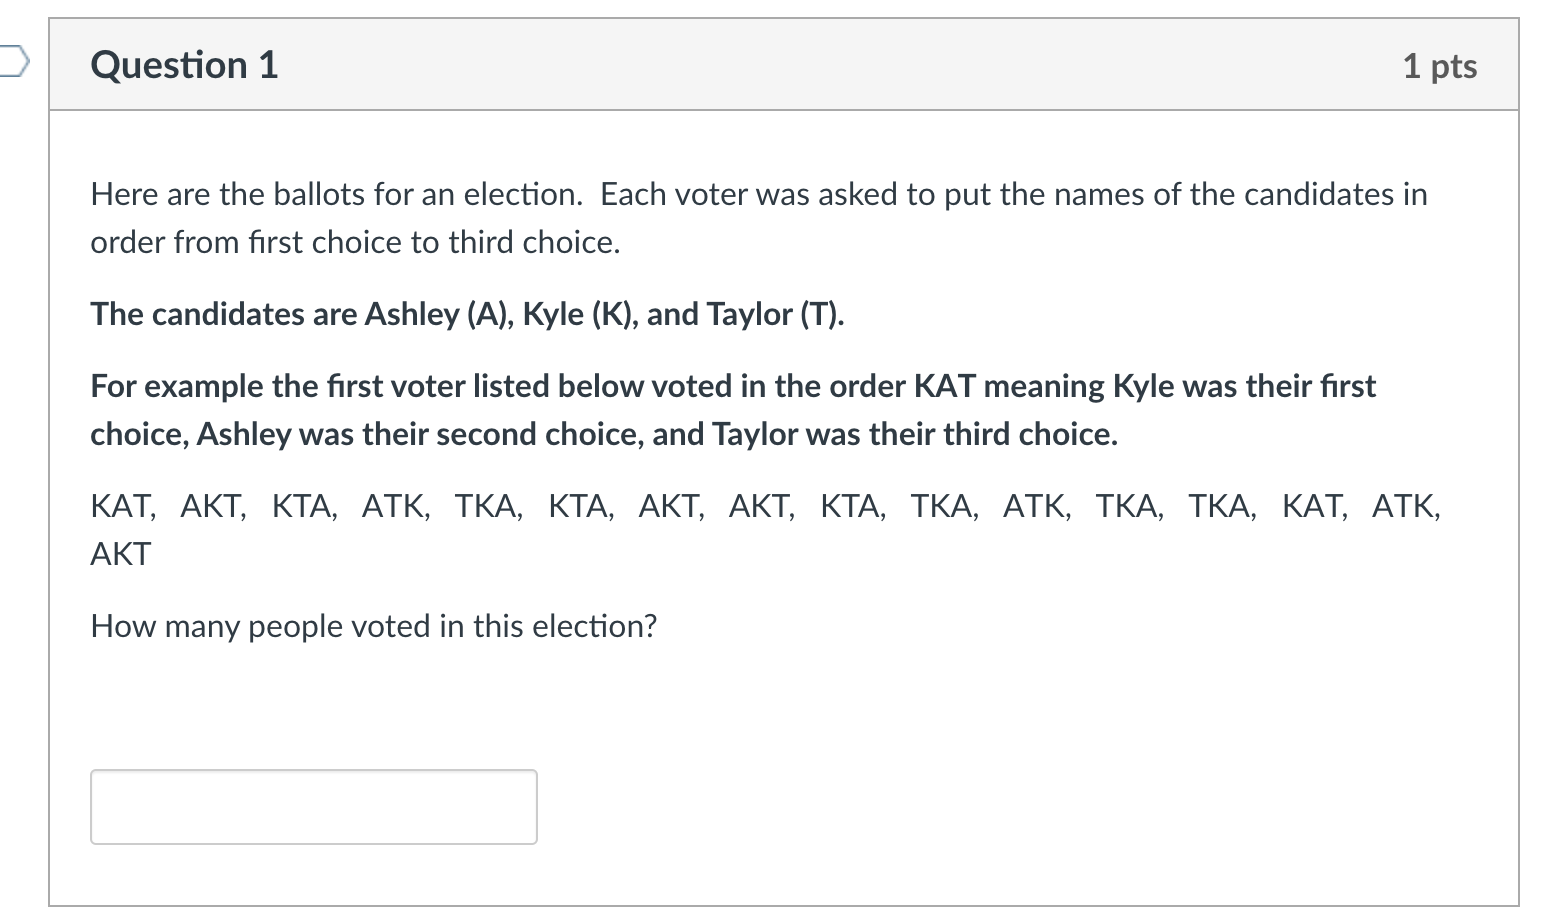Click the 'Here are the ballots' intro sentence

tap(759, 218)
